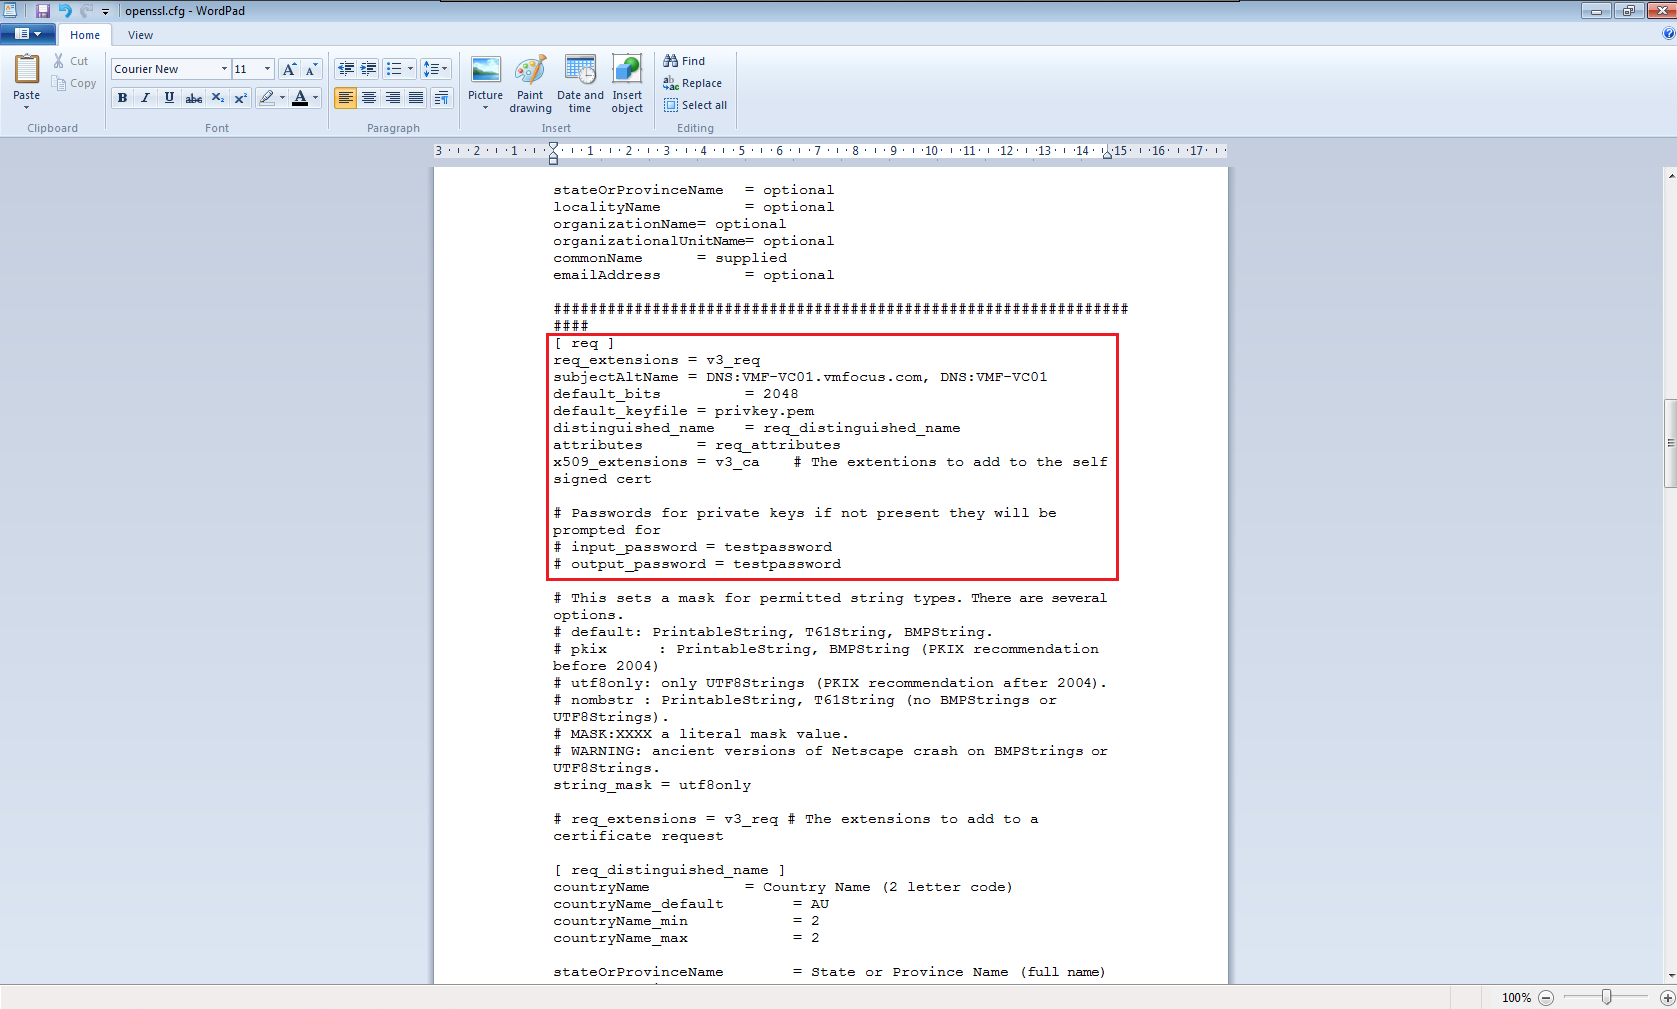Viewport: 1677px width, 1009px height.
Task: Open the WordPad application menu
Action: click(27, 34)
